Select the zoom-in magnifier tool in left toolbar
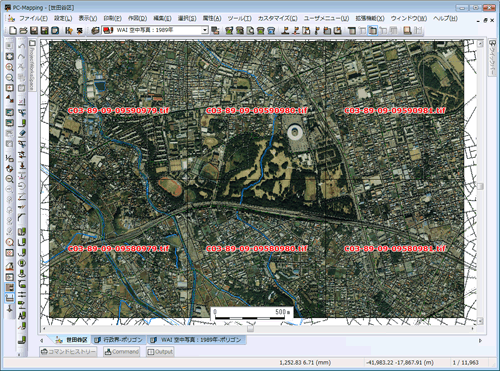 (10, 67)
